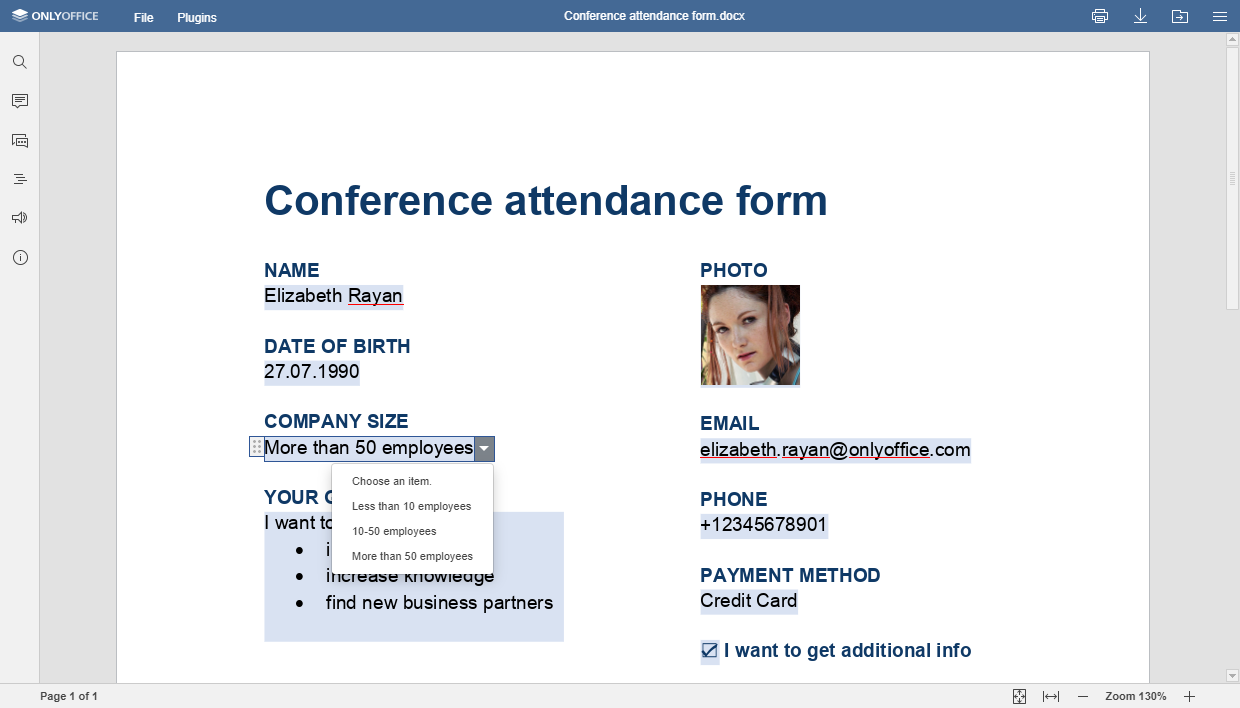
Task: Click the document title 'Conference attendance form.docx'
Action: coord(654,16)
